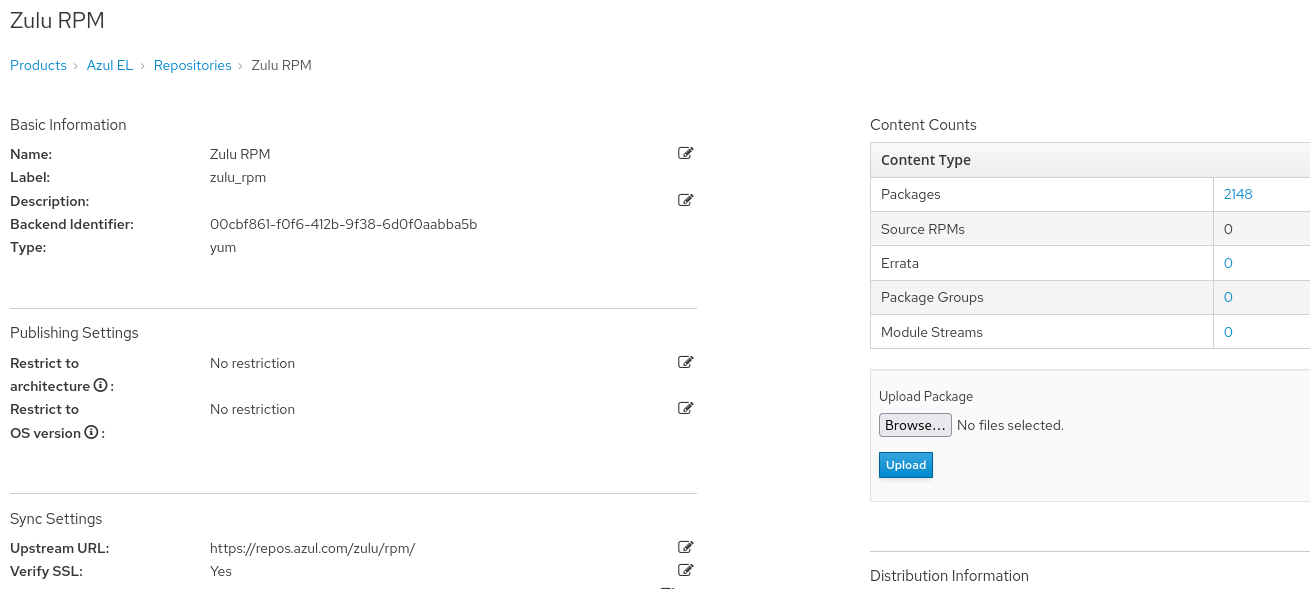Open the 2148 Packages count link

coord(1238,194)
